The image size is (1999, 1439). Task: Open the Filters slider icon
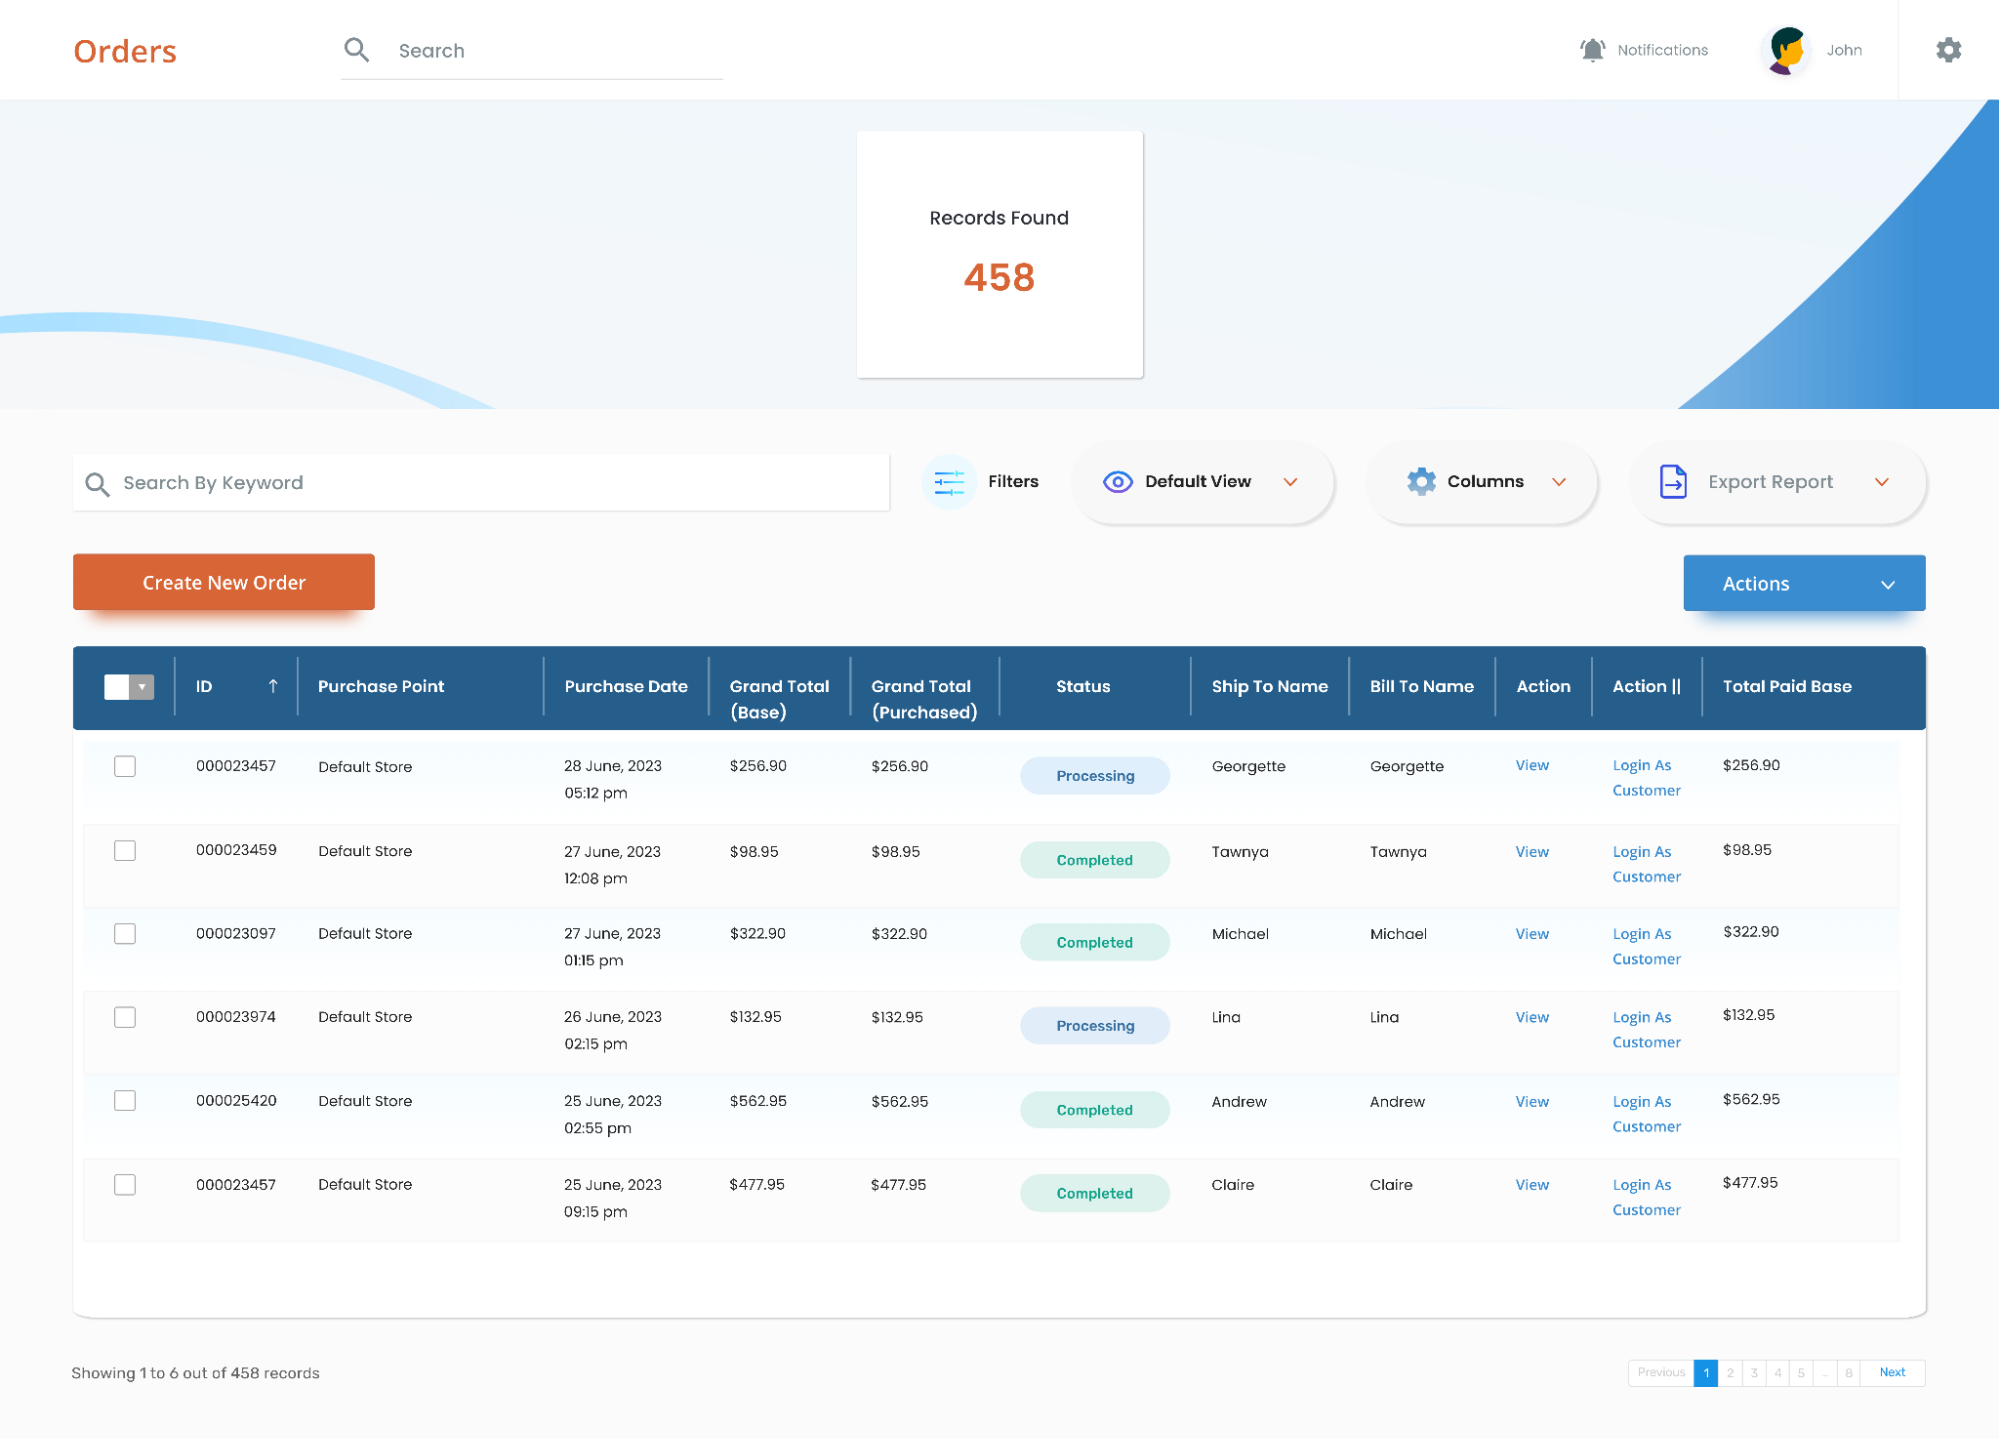coord(948,482)
